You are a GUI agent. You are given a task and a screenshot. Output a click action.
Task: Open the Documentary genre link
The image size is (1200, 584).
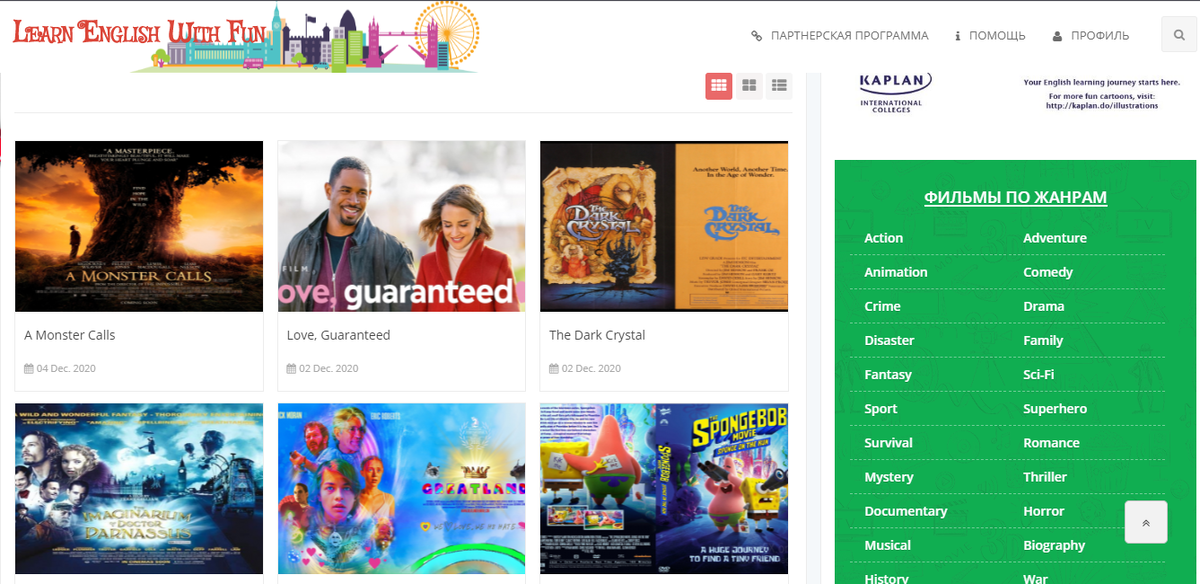pyautogui.click(x=905, y=511)
